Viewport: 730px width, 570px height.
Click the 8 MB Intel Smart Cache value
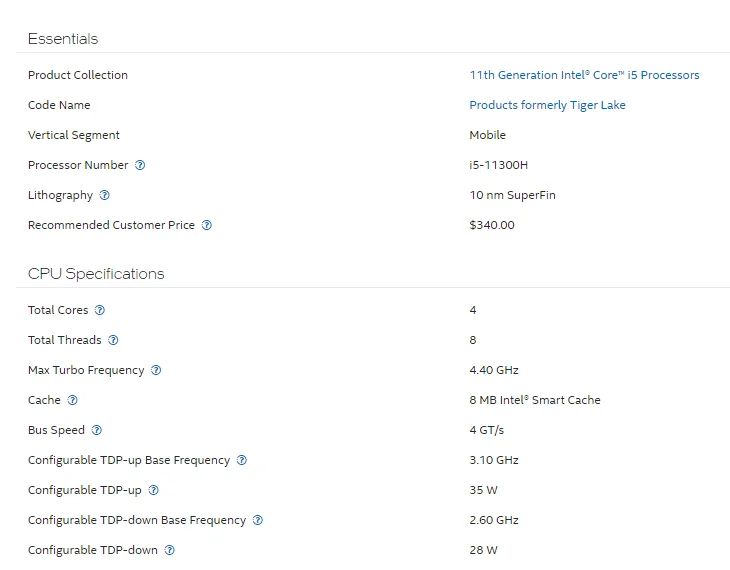click(x=535, y=400)
